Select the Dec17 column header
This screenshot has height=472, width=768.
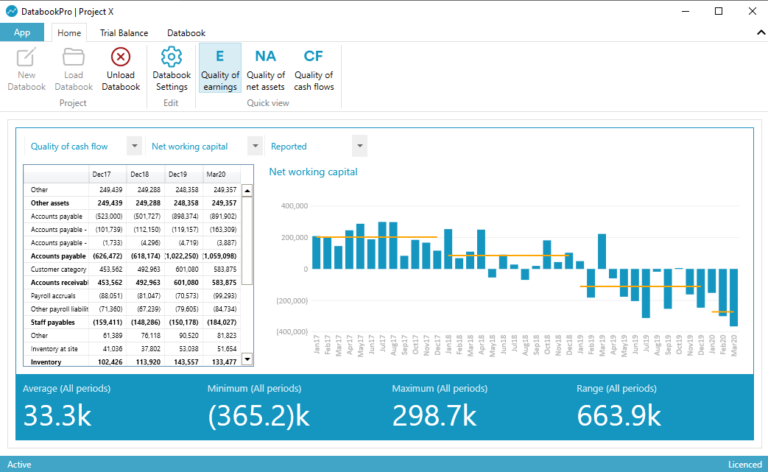tap(107, 174)
